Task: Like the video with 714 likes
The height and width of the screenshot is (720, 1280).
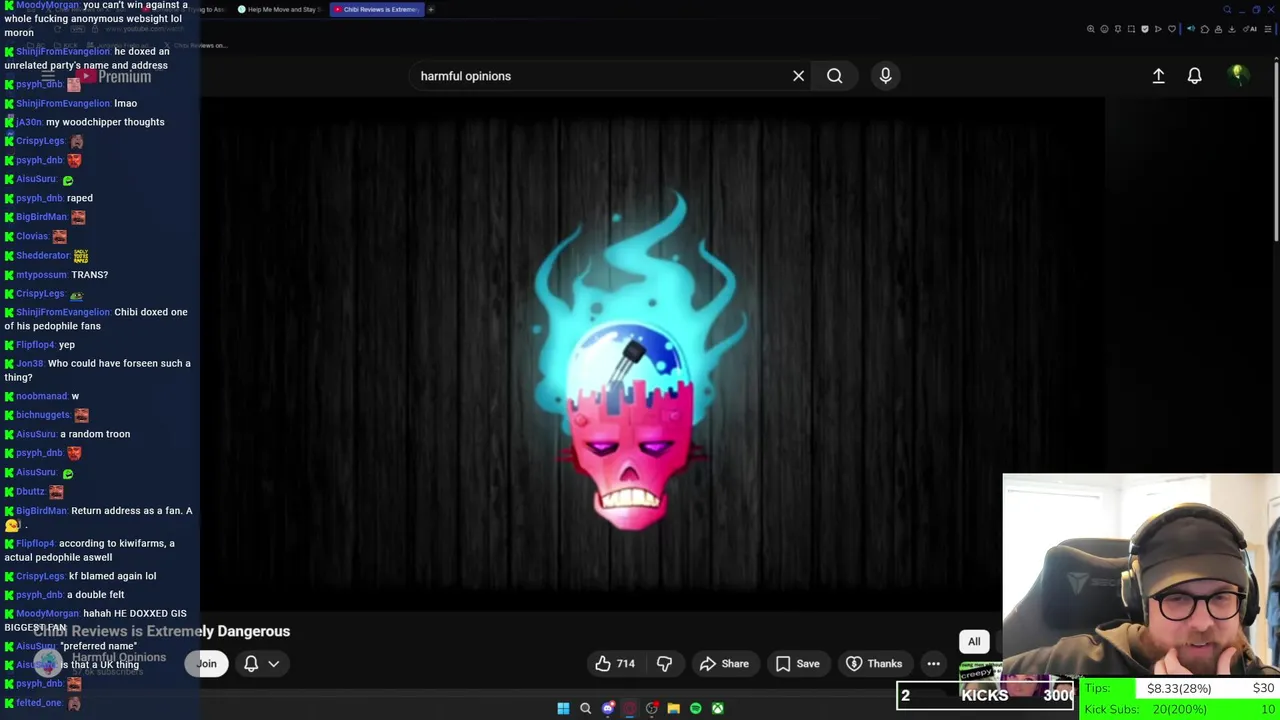Action: click(x=615, y=664)
